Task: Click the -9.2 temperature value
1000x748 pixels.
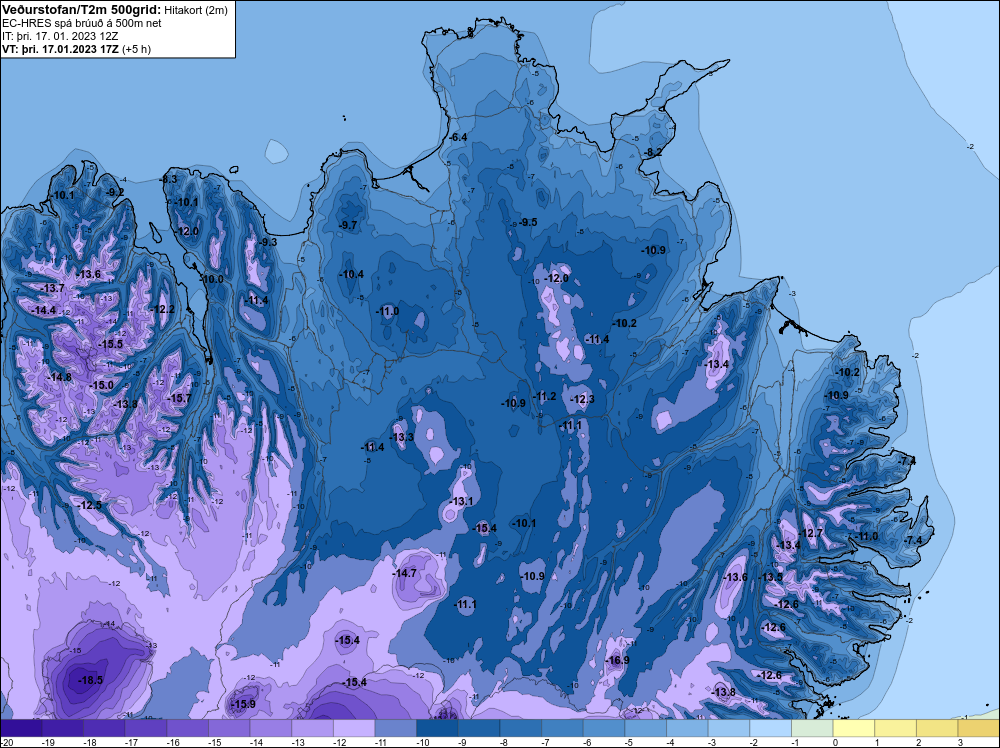Action: [x=115, y=192]
